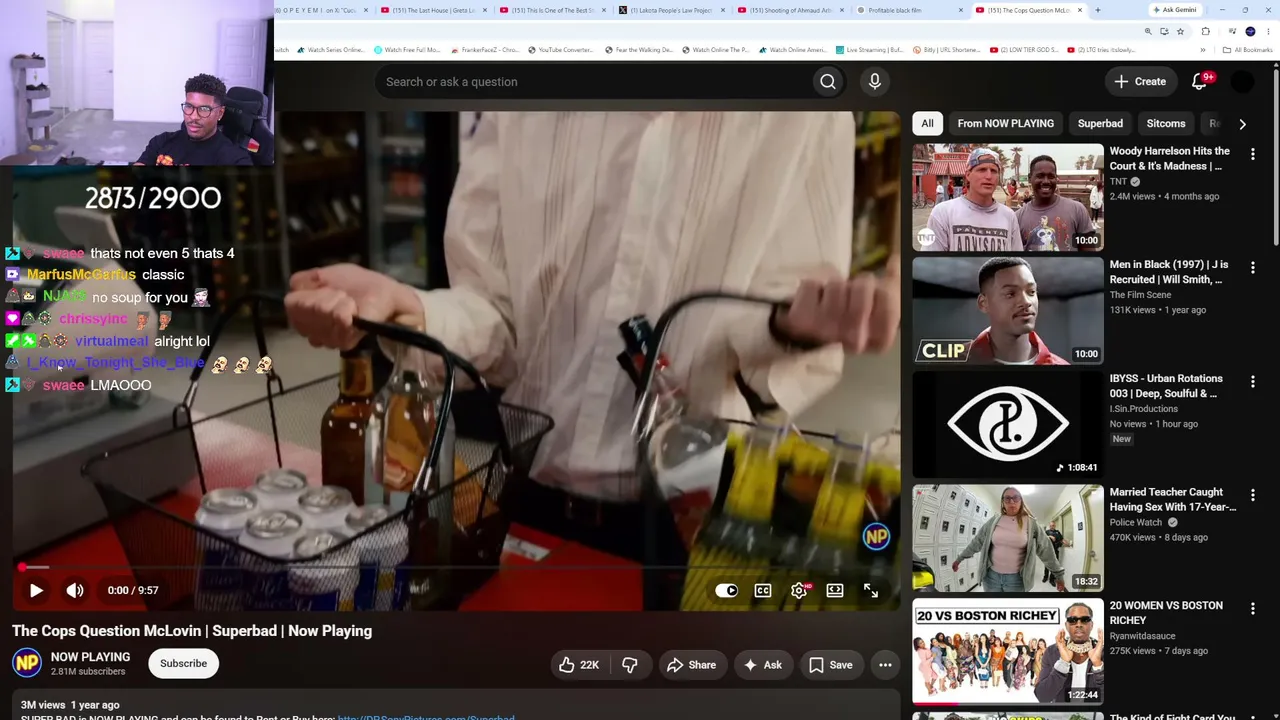
Task: Open 'Watch Free Full Mo...' bookmark
Action: (406, 50)
